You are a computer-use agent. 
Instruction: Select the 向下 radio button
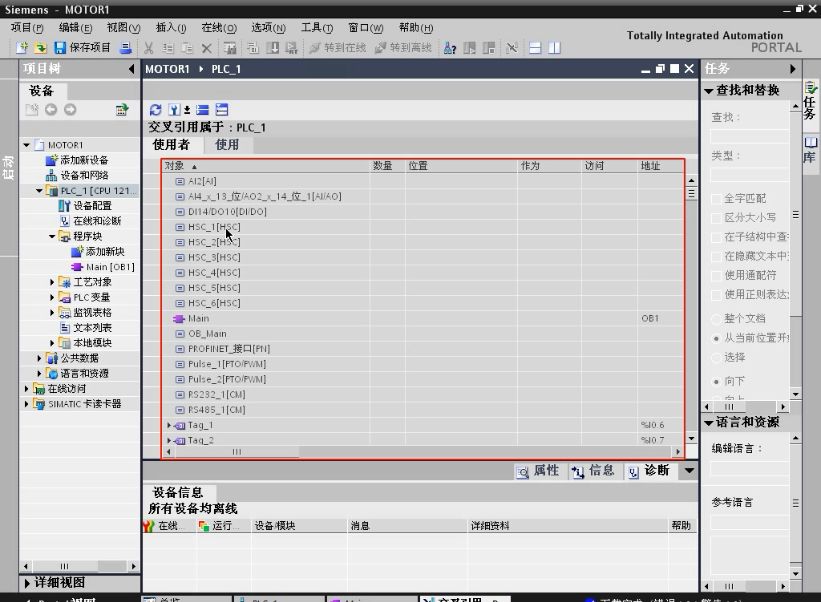(716, 382)
